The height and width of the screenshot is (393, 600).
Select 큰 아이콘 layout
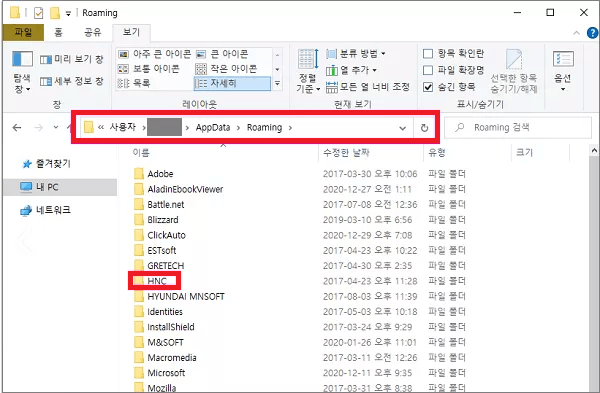222,54
